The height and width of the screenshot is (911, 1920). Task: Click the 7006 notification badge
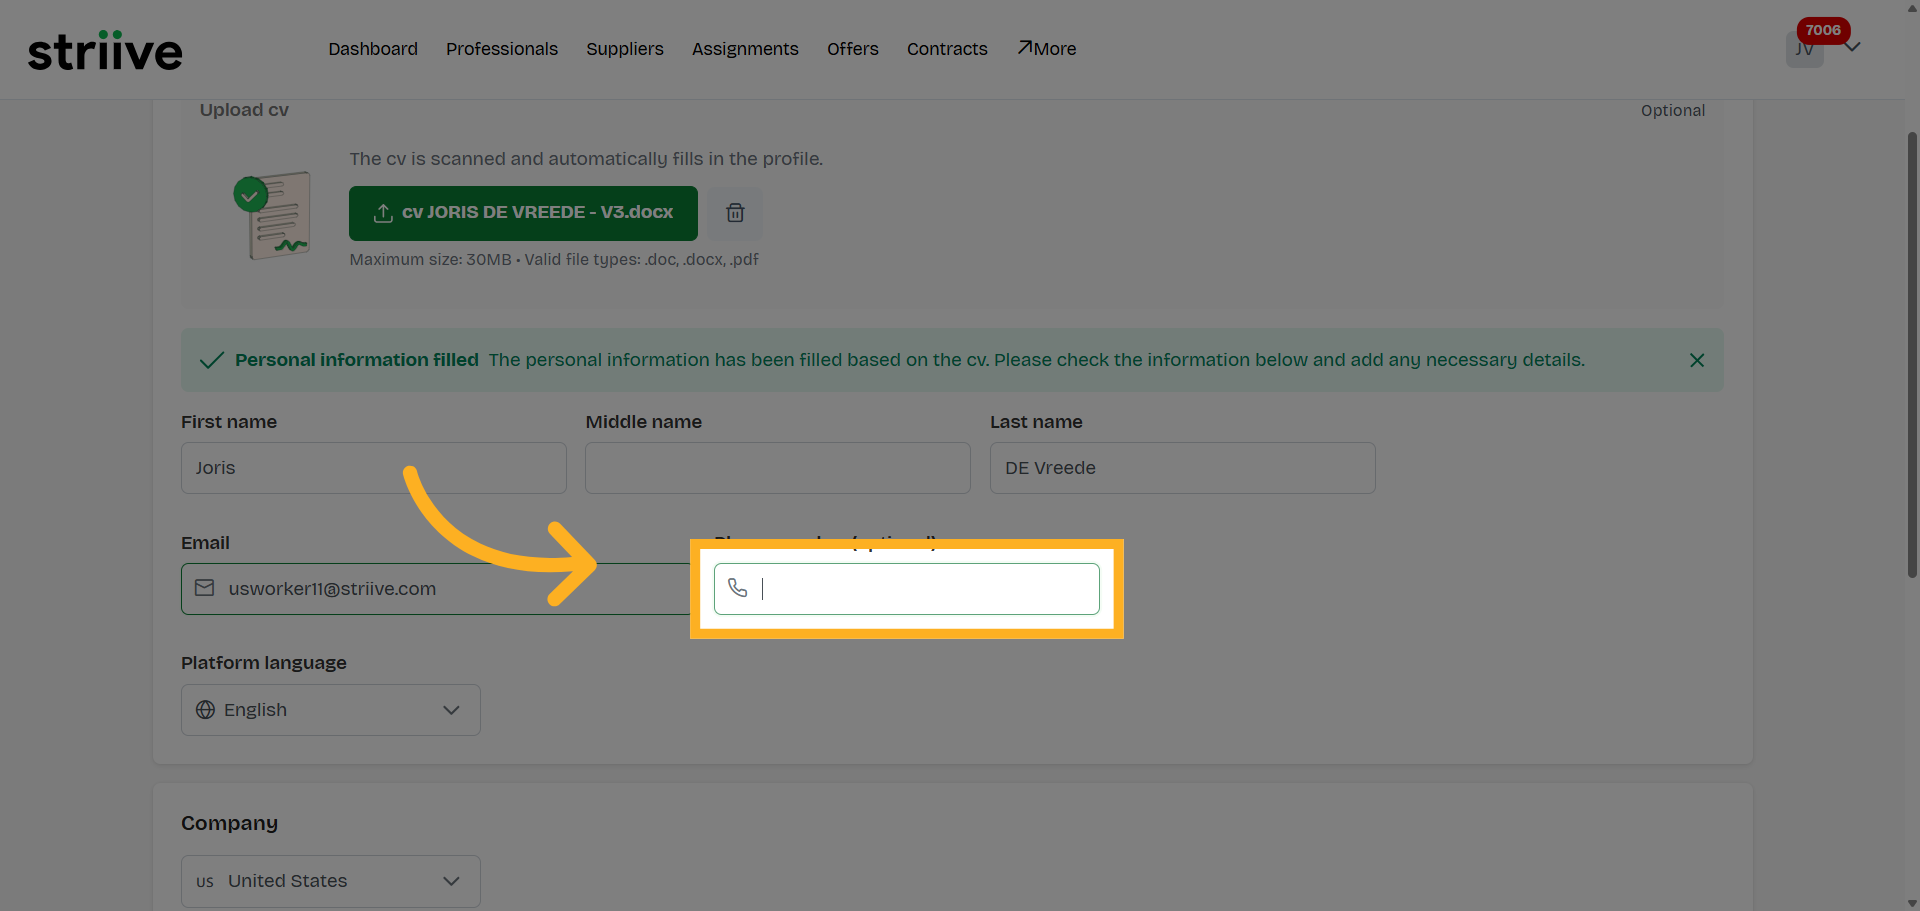coord(1823,30)
